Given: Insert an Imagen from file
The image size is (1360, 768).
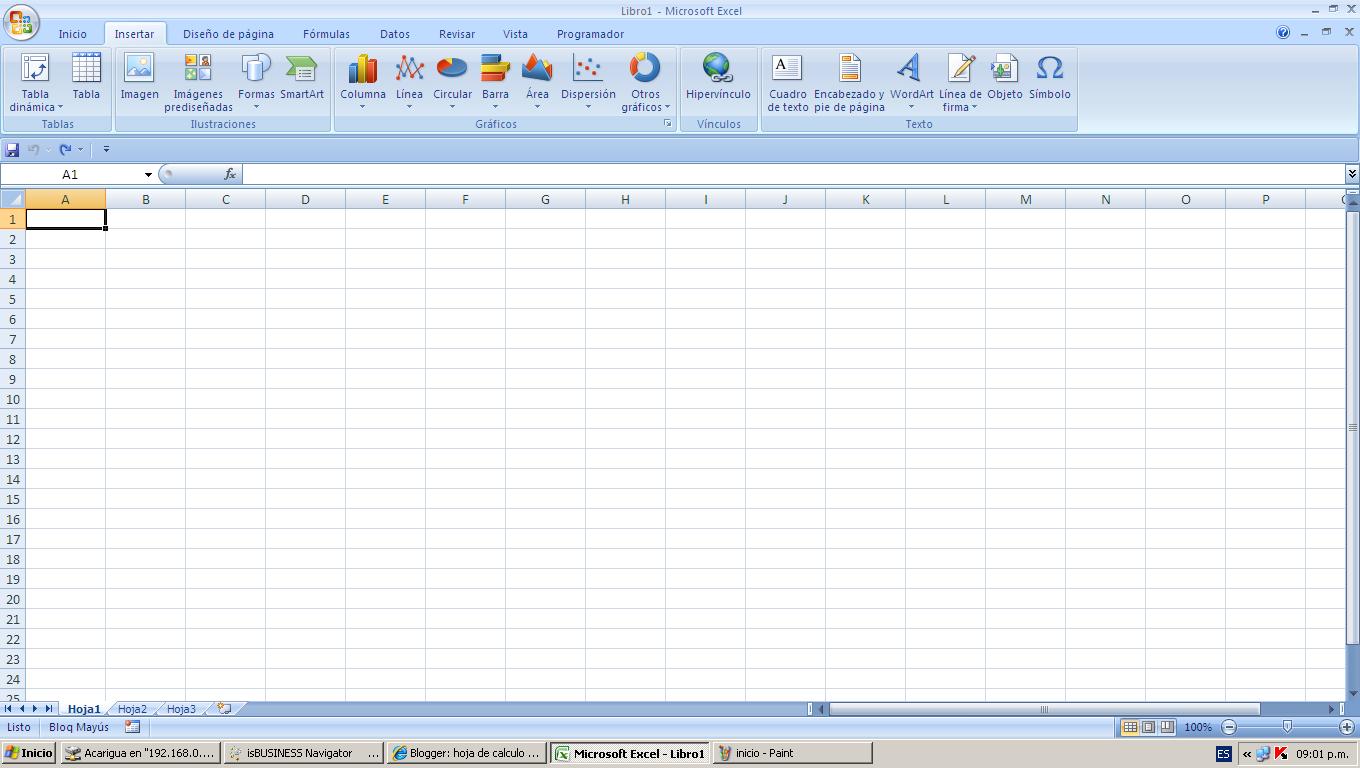Looking at the screenshot, I should 139,77.
